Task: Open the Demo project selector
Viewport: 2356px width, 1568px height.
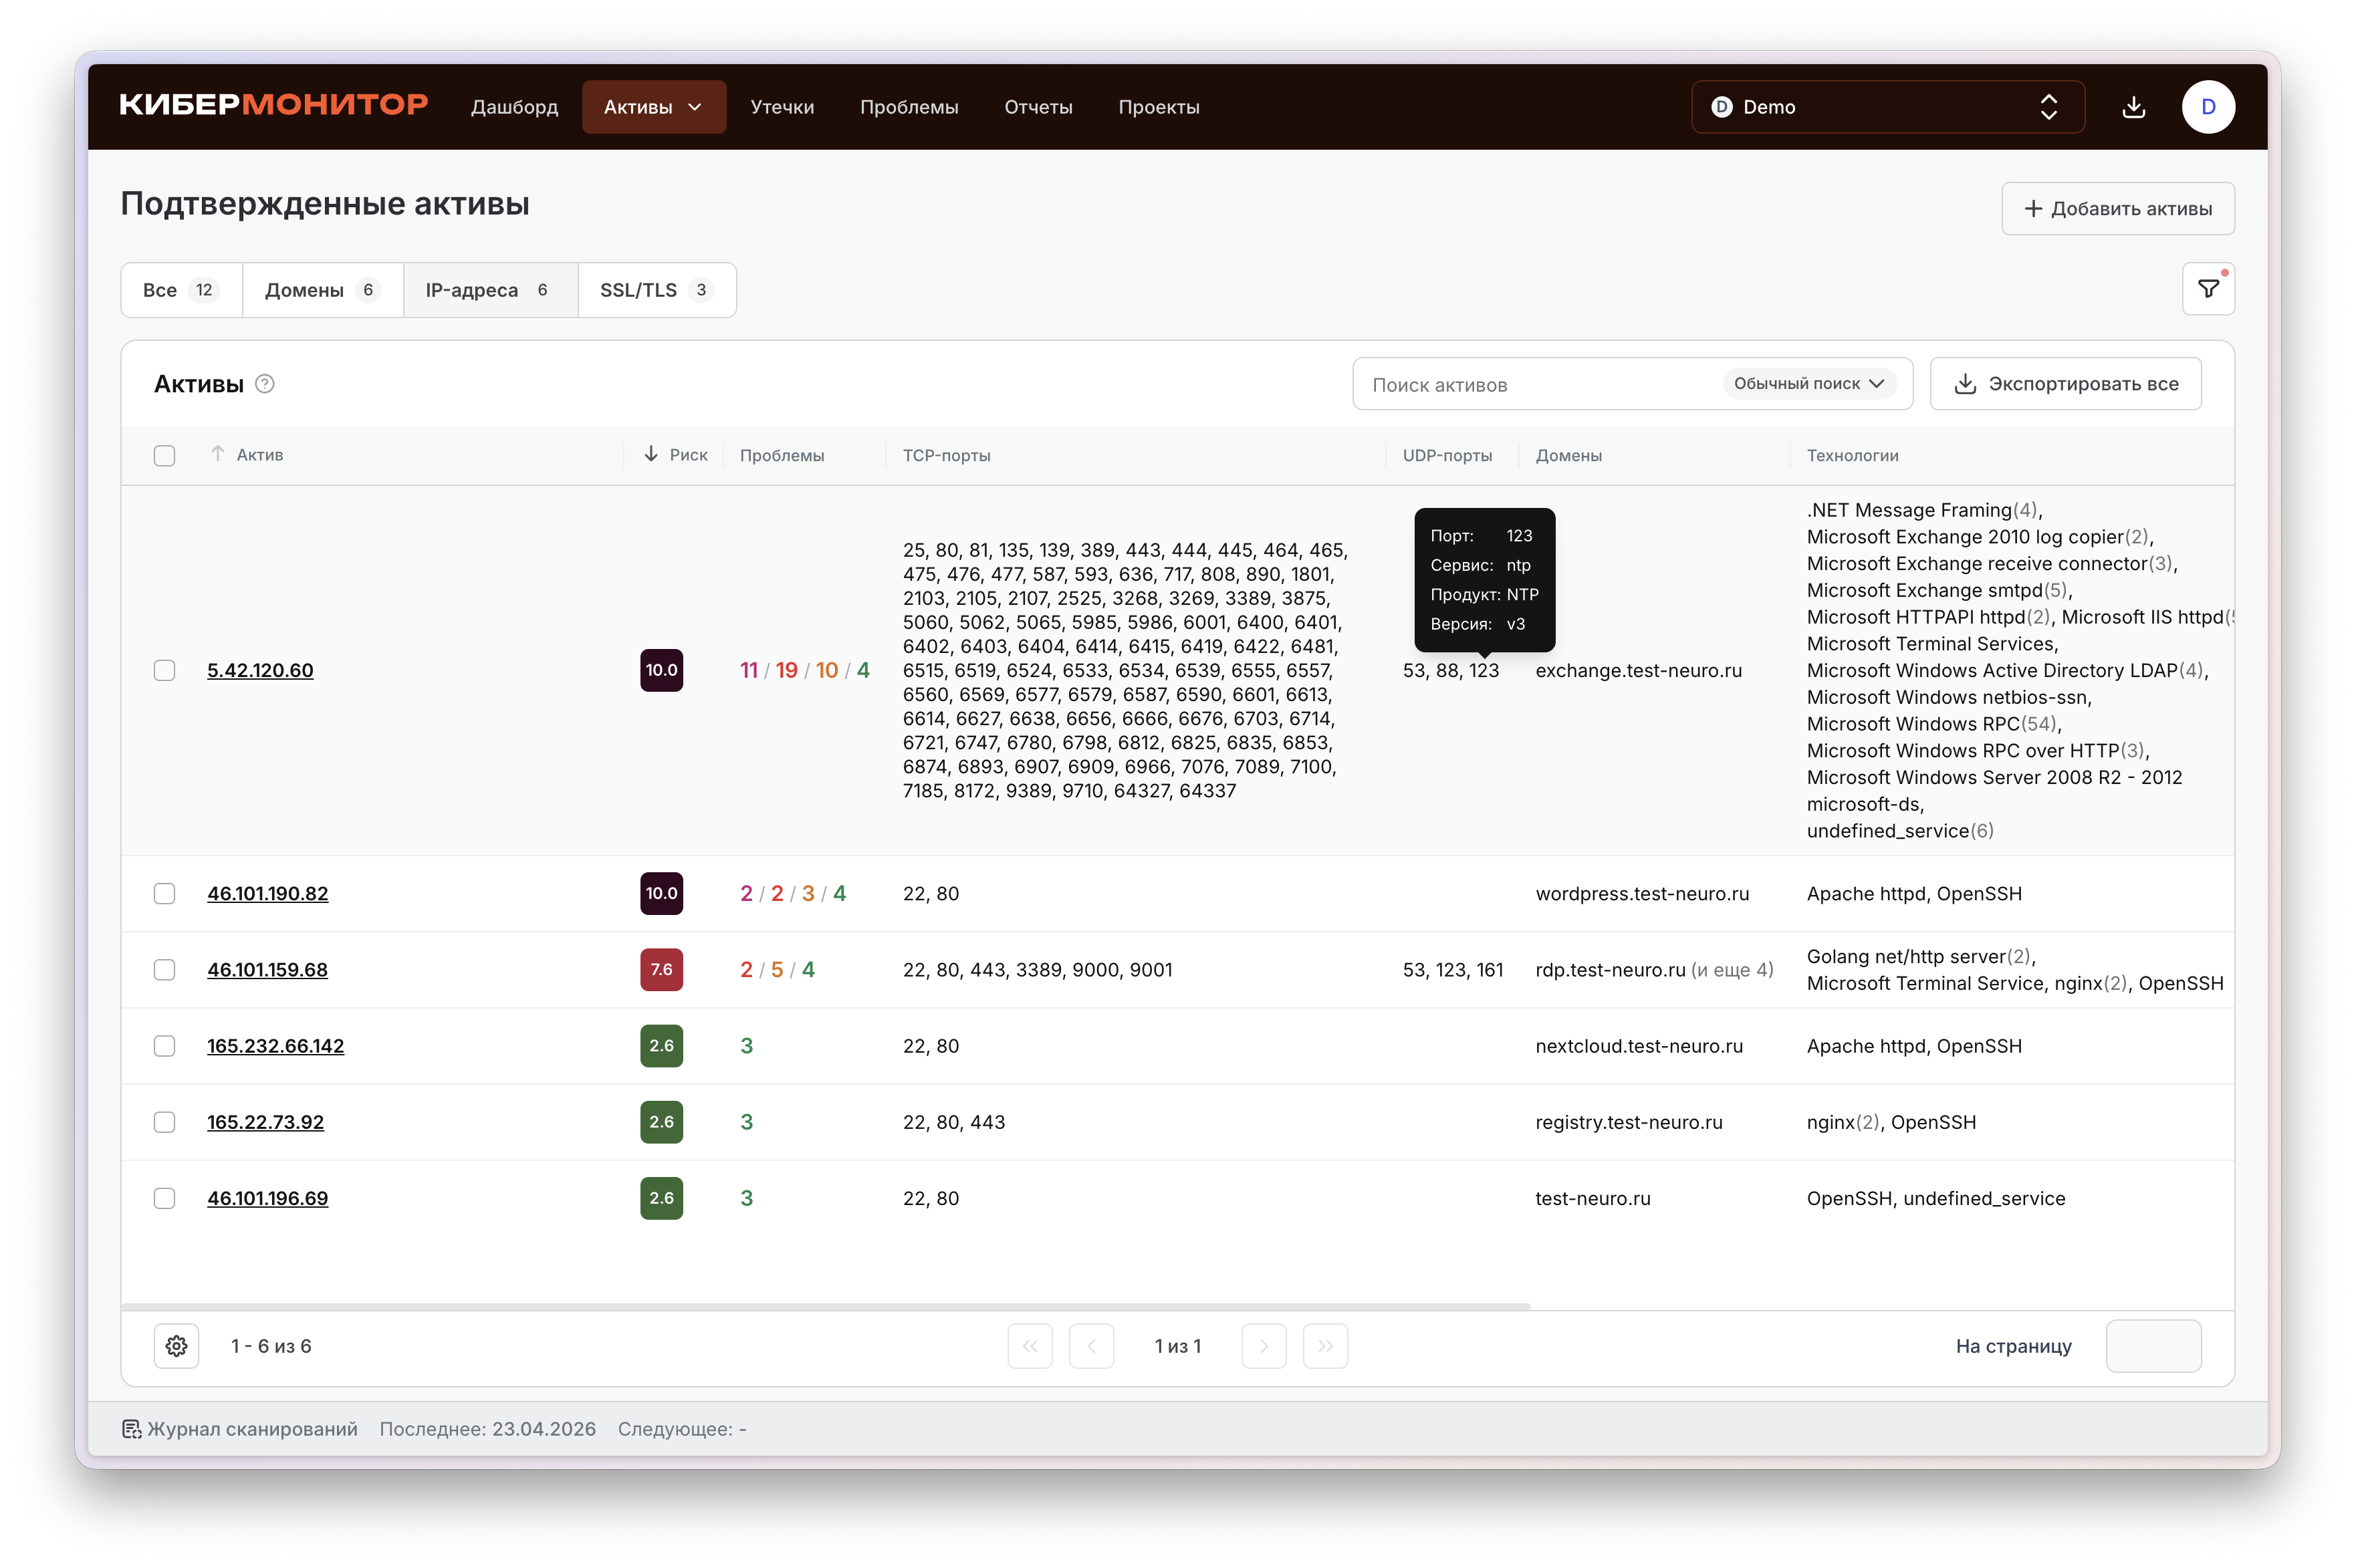Action: pos(1887,107)
